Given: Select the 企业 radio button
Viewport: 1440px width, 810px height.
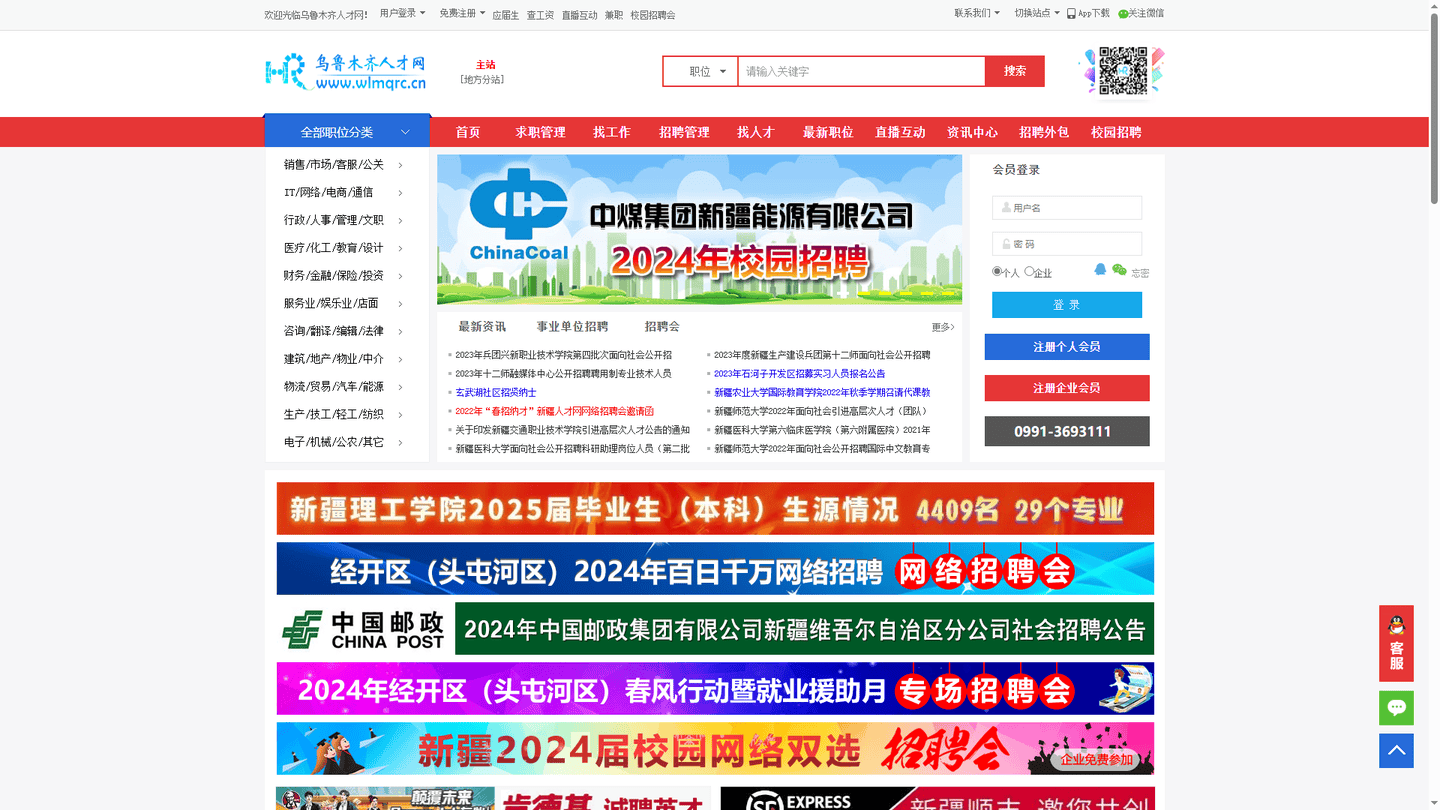Looking at the screenshot, I should (x=1029, y=271).
